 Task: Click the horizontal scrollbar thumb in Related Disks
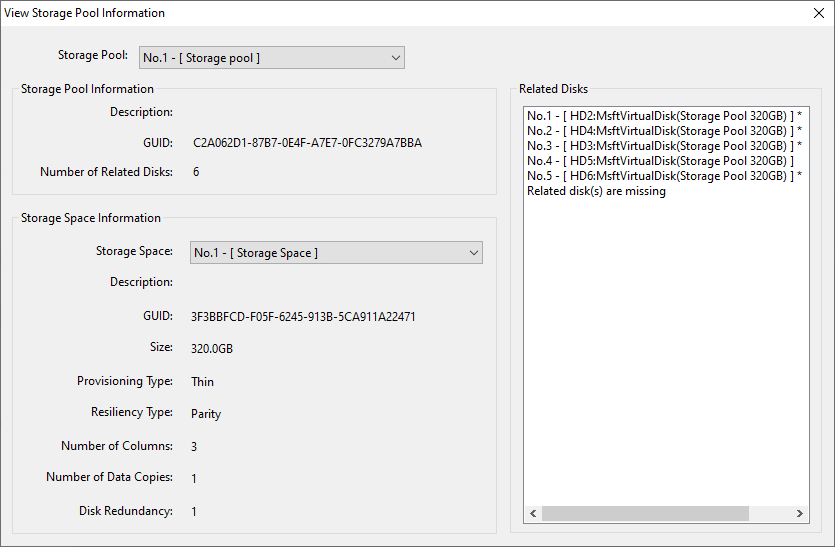pos(645,514)
